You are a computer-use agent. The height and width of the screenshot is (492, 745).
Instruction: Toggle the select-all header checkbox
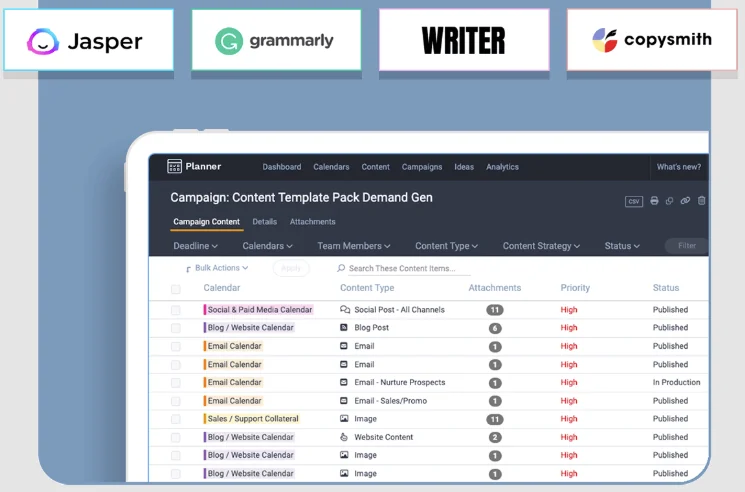[x=176, y=289]
